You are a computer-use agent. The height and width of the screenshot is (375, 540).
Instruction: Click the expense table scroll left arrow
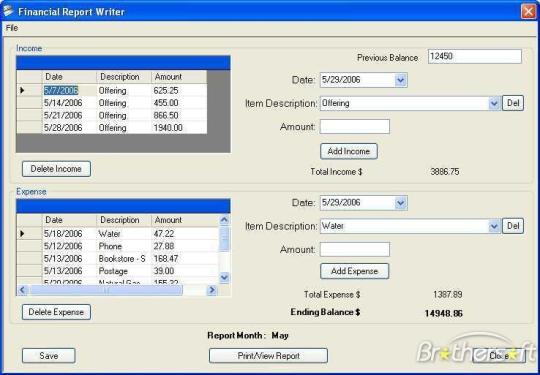click(22, 290)
